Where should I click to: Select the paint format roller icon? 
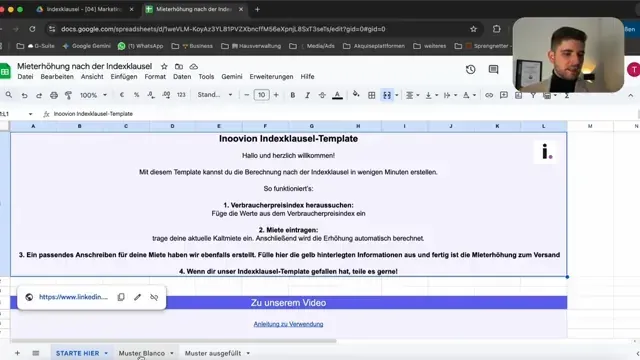coord(68,95)
